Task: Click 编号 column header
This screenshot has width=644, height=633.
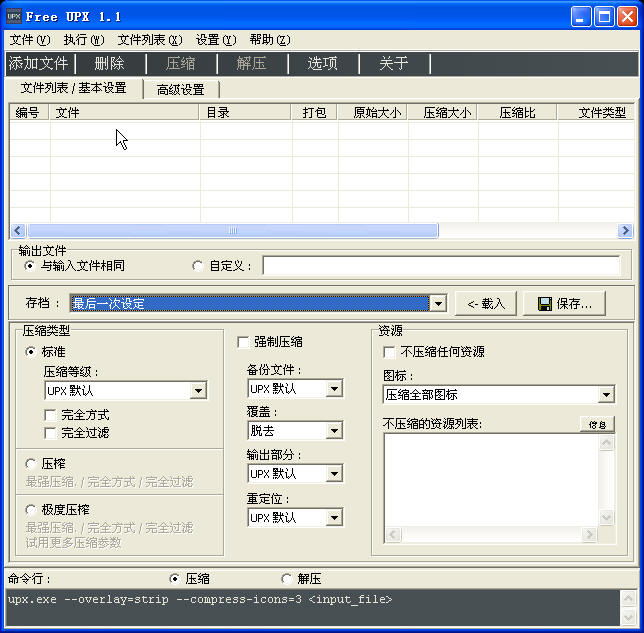Action: tap(29, 113)
